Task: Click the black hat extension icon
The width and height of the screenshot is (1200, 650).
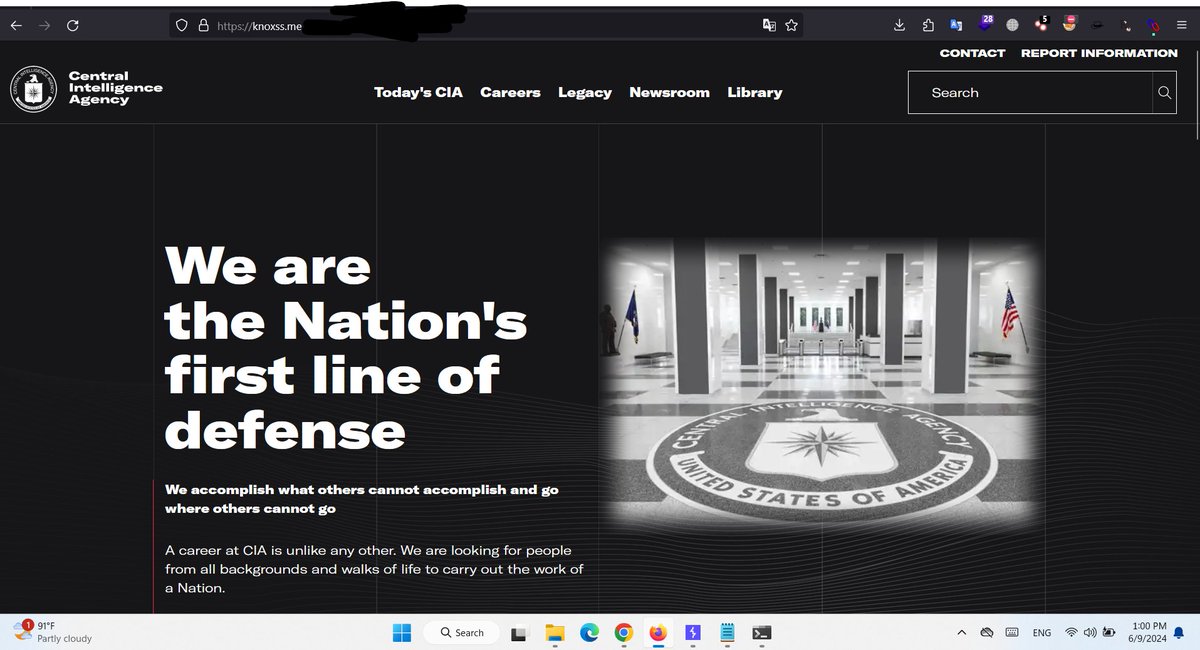Action: (1097, 26)
